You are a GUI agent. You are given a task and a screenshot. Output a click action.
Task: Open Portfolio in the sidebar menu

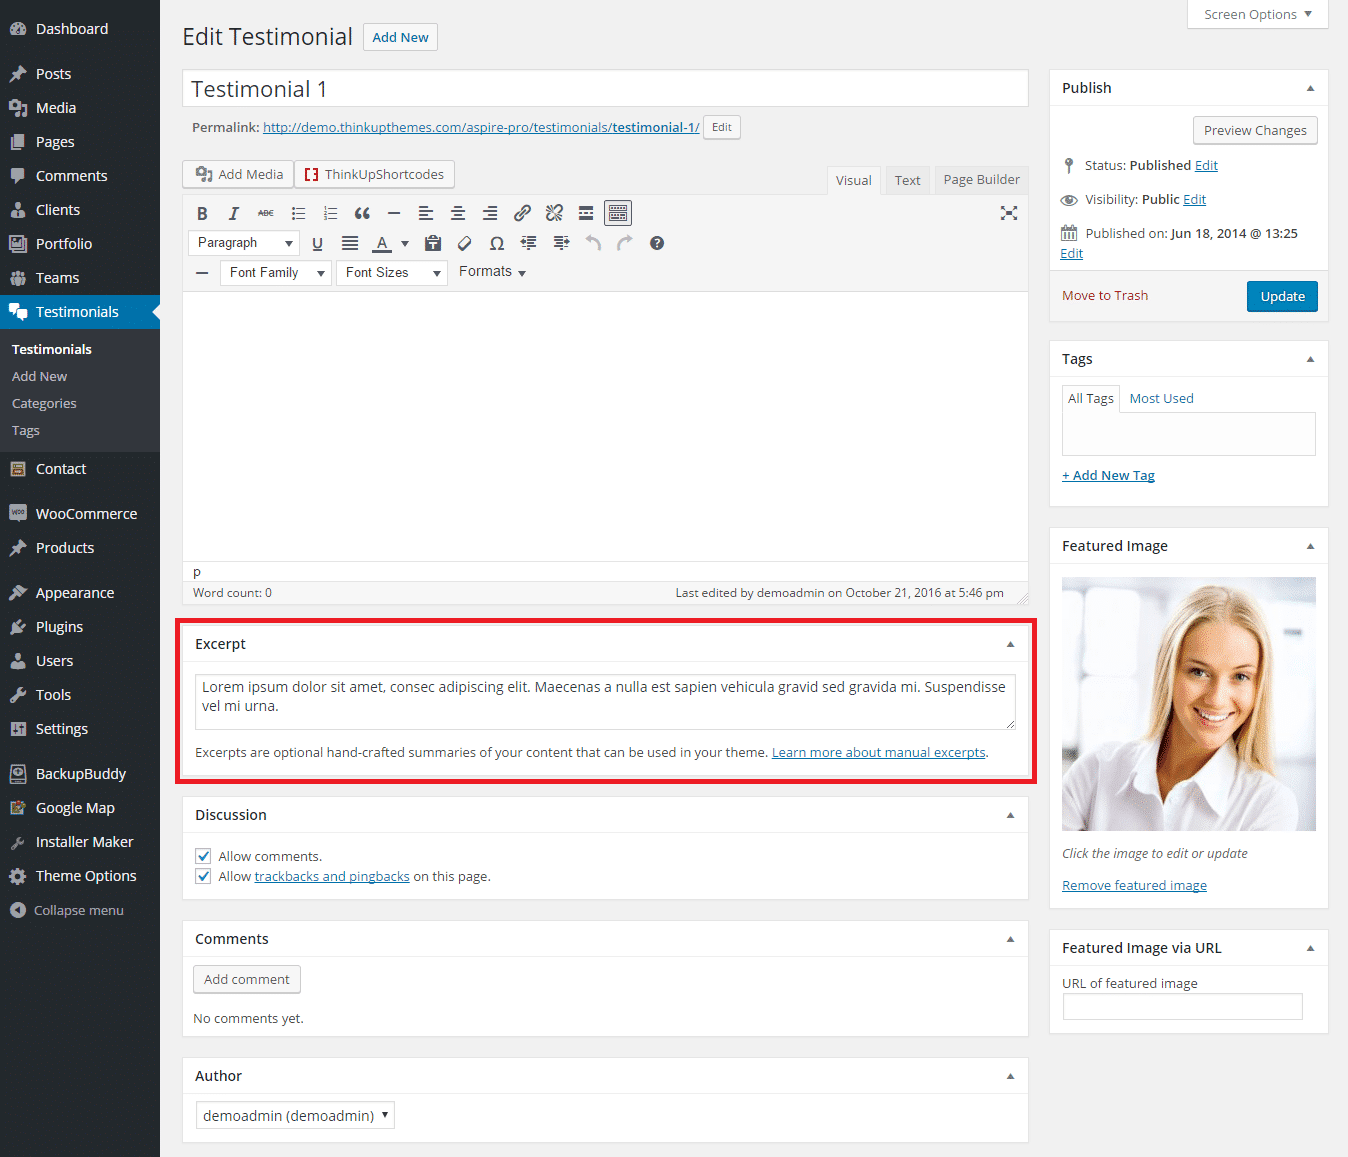pyautogui.click(x=64, y=244)
